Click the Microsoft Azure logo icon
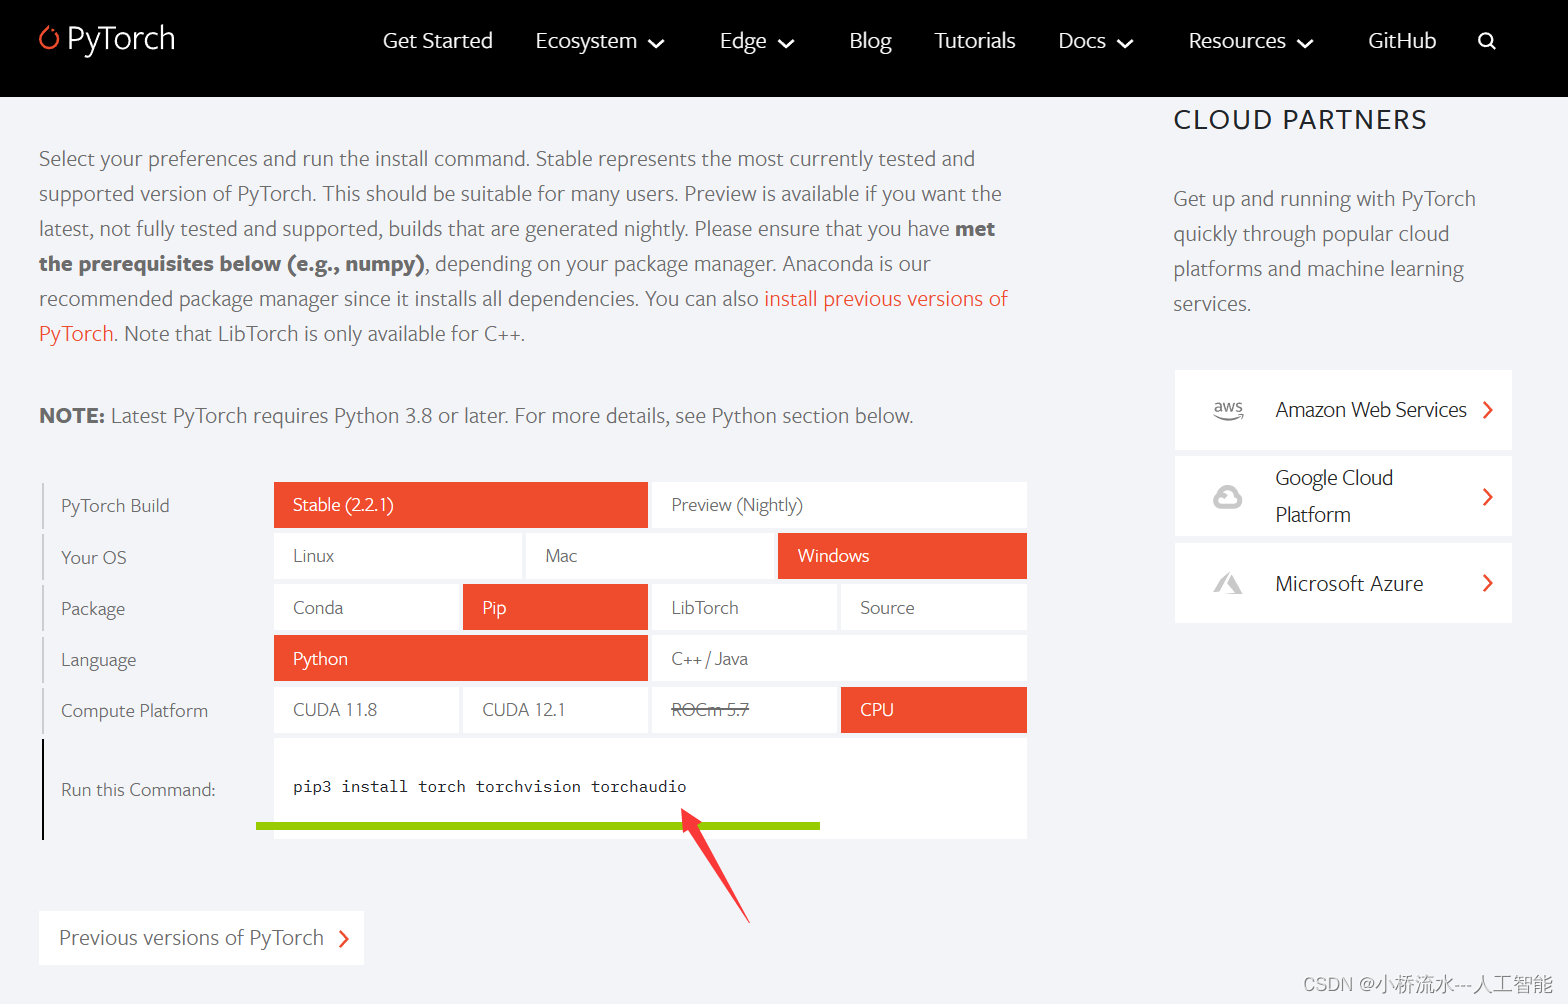Image resolution: width=1568 pixels, height=1004 pixels. (1228, 583)
